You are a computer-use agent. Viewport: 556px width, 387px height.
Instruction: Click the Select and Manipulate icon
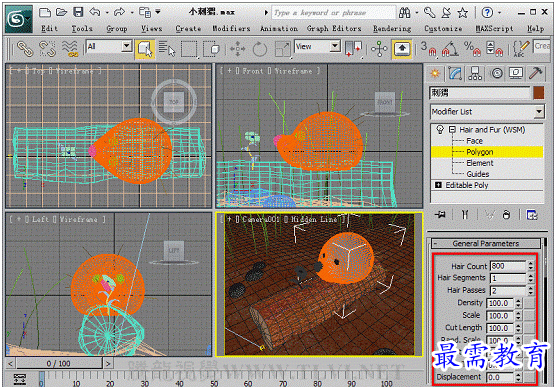(379, 49)
